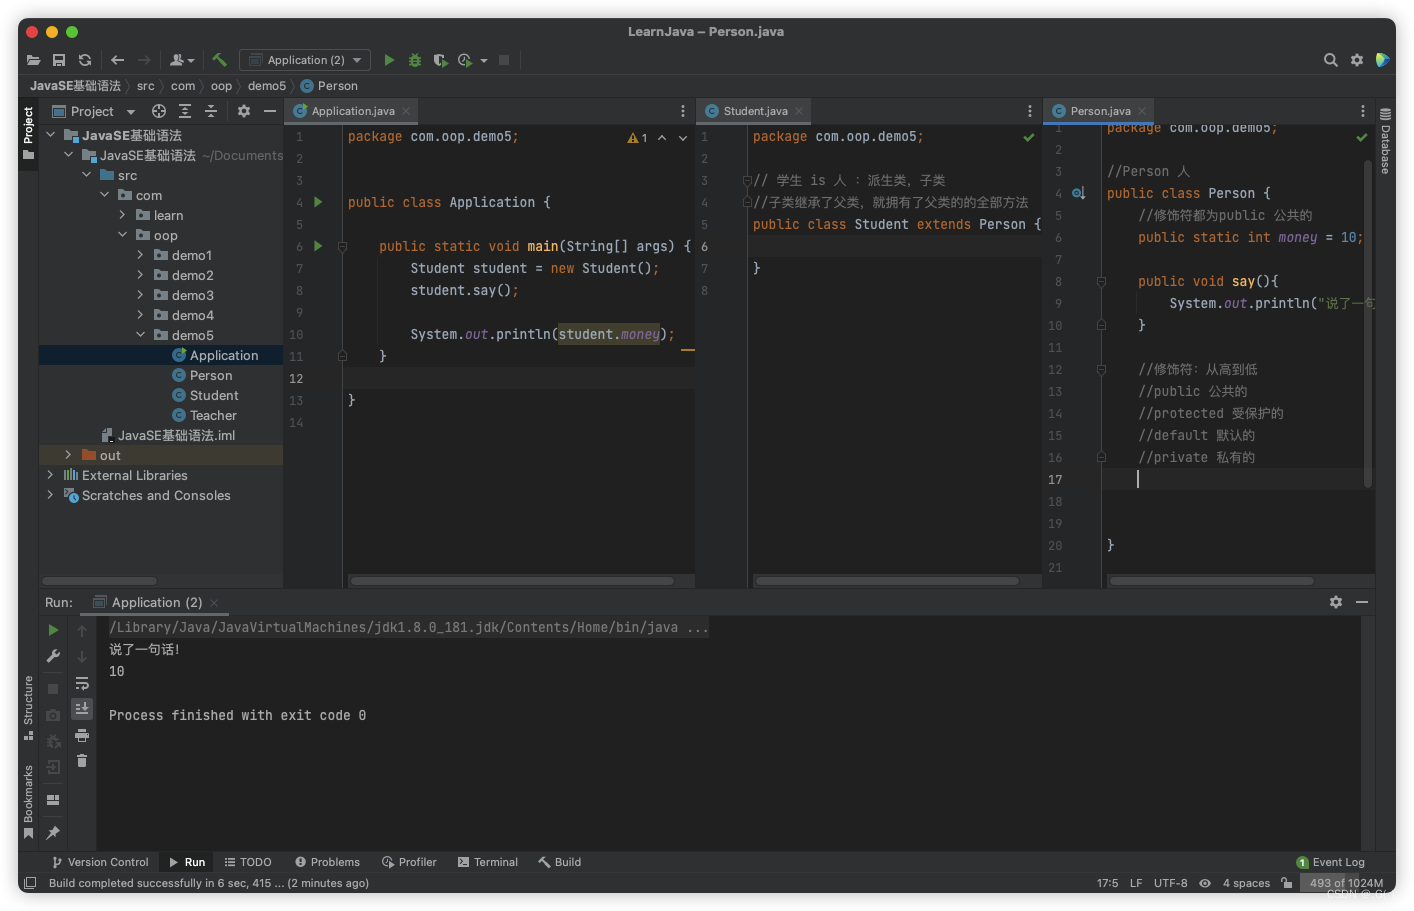Viewport: 1414px width, 911px height.
Task: Toggle pin tab in Run panel
Action: pos(53,833)
